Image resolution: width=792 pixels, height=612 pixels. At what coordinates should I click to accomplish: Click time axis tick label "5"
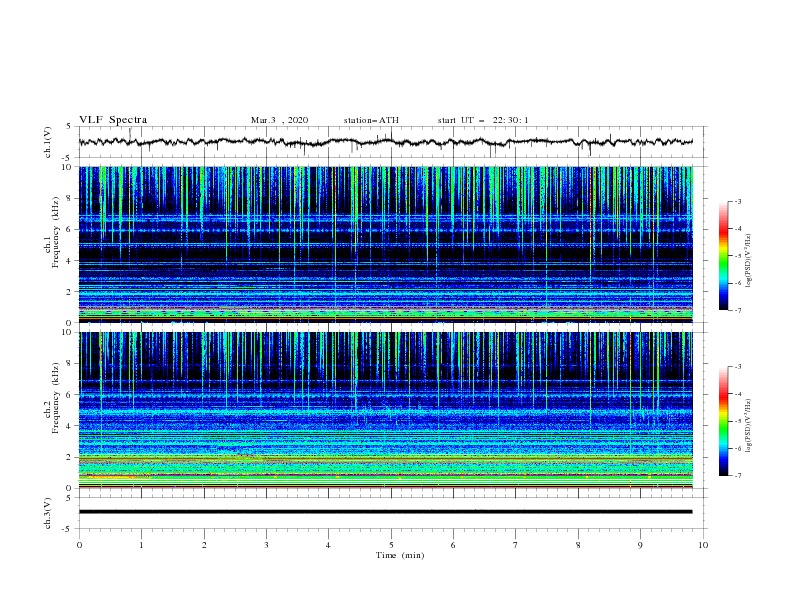(x=391, y=545)
